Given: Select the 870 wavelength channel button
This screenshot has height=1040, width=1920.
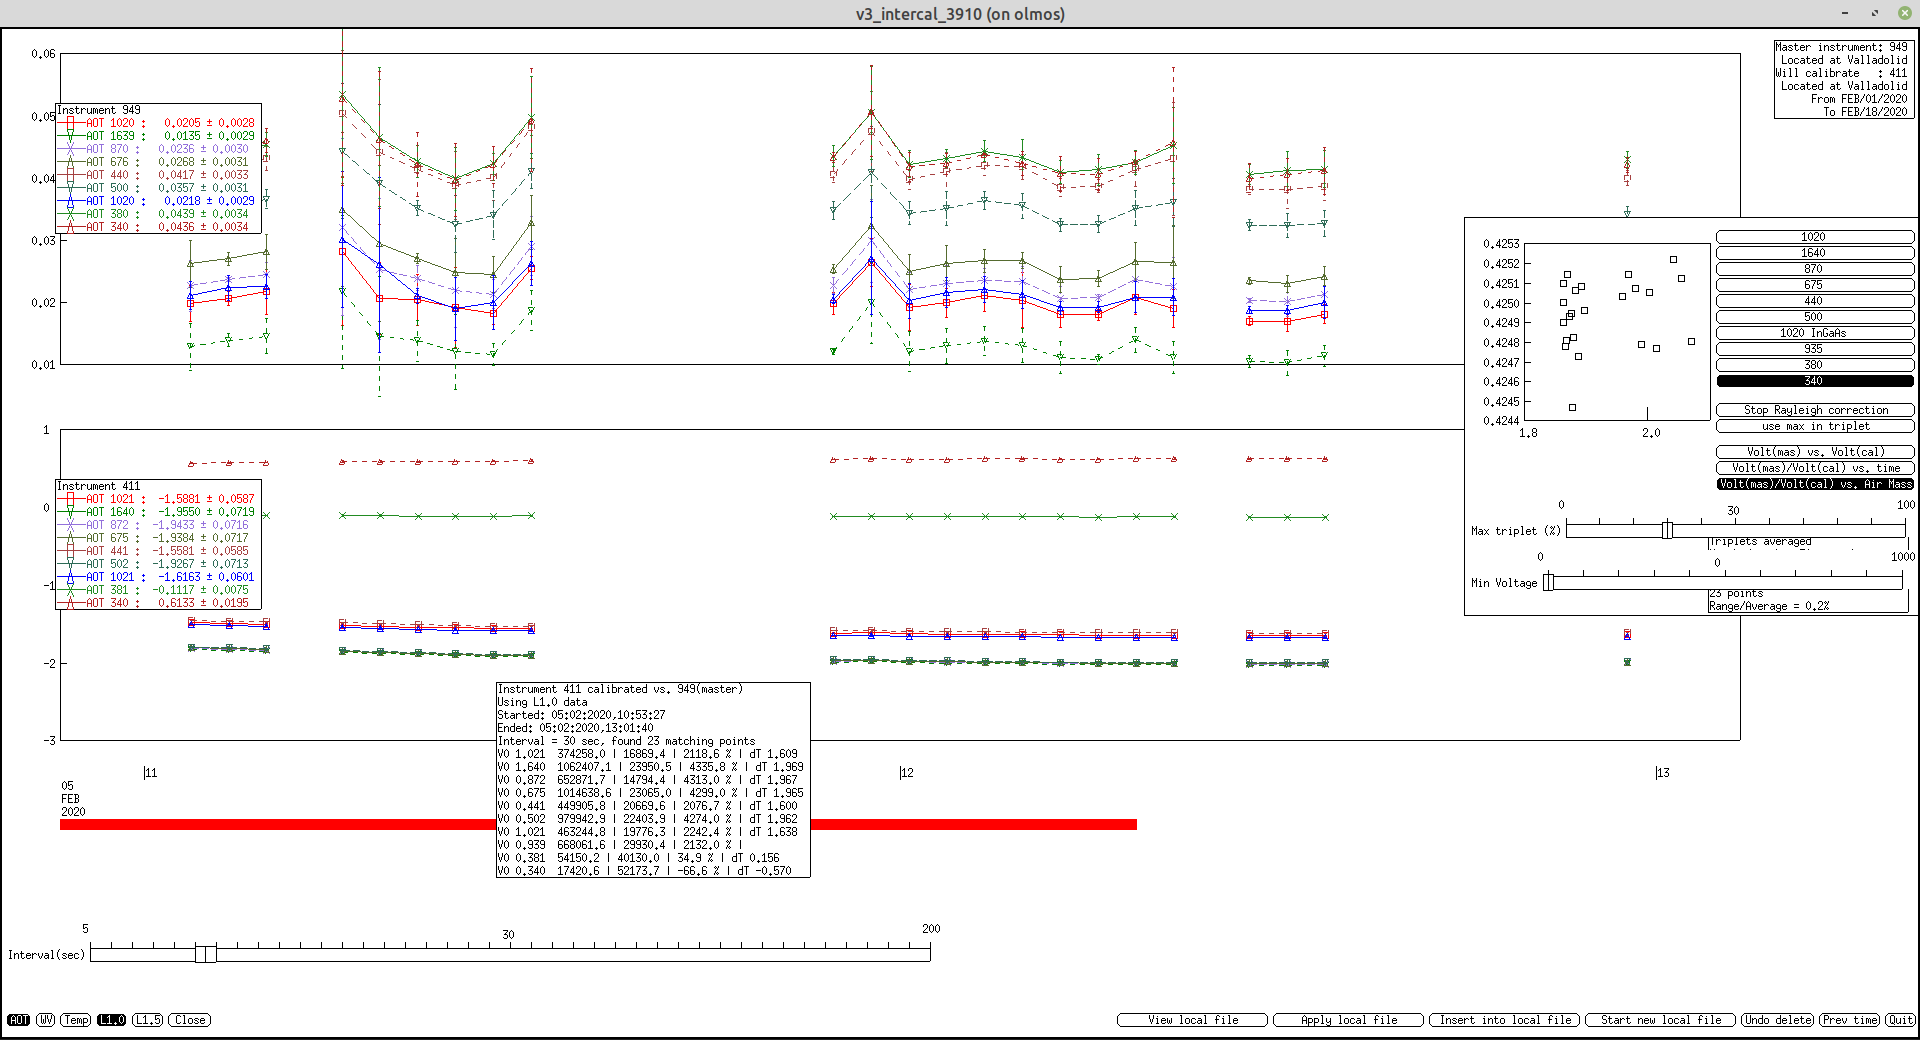Looking at the screenshot, I should pyautogui.click(x=1814, y=269).
